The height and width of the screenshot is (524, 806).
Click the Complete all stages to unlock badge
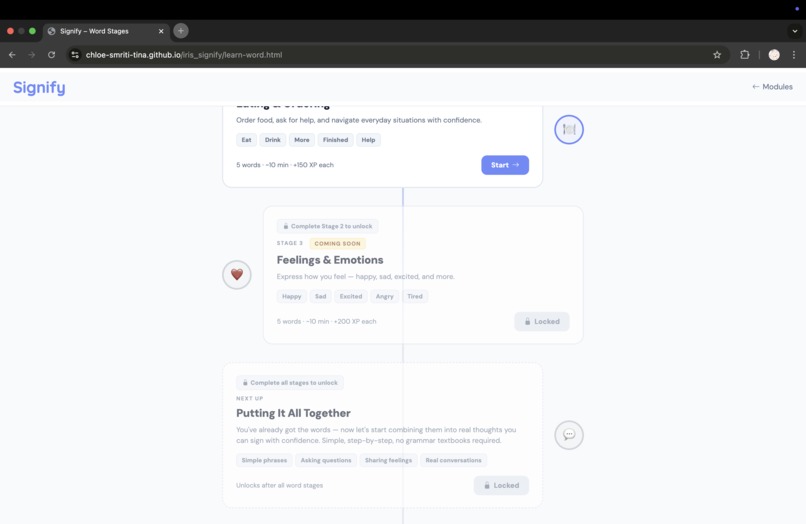[x=290, y=383]
